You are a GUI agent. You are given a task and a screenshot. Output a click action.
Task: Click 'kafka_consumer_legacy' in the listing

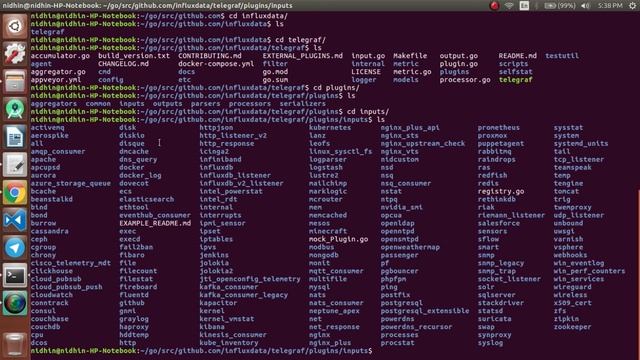[244, 295]
